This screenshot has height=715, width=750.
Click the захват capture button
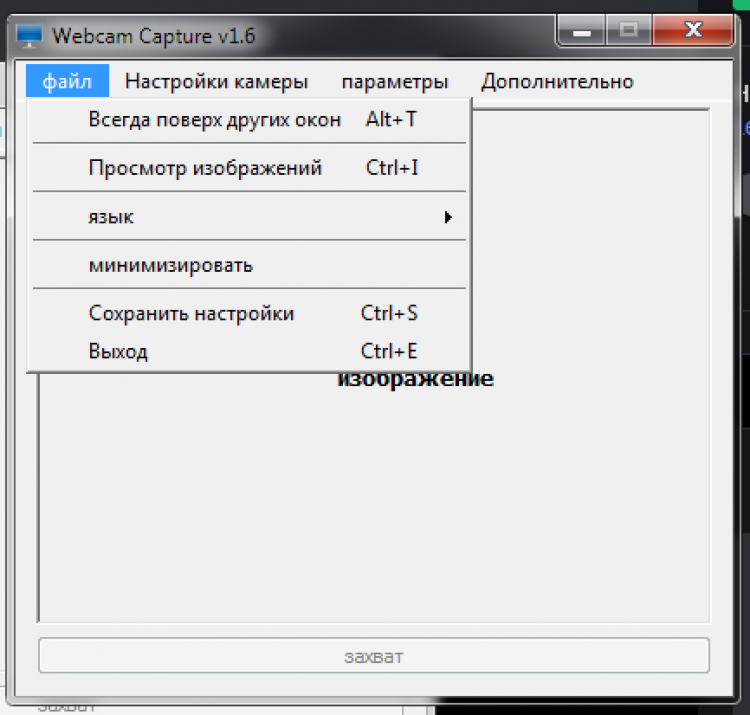374,656
